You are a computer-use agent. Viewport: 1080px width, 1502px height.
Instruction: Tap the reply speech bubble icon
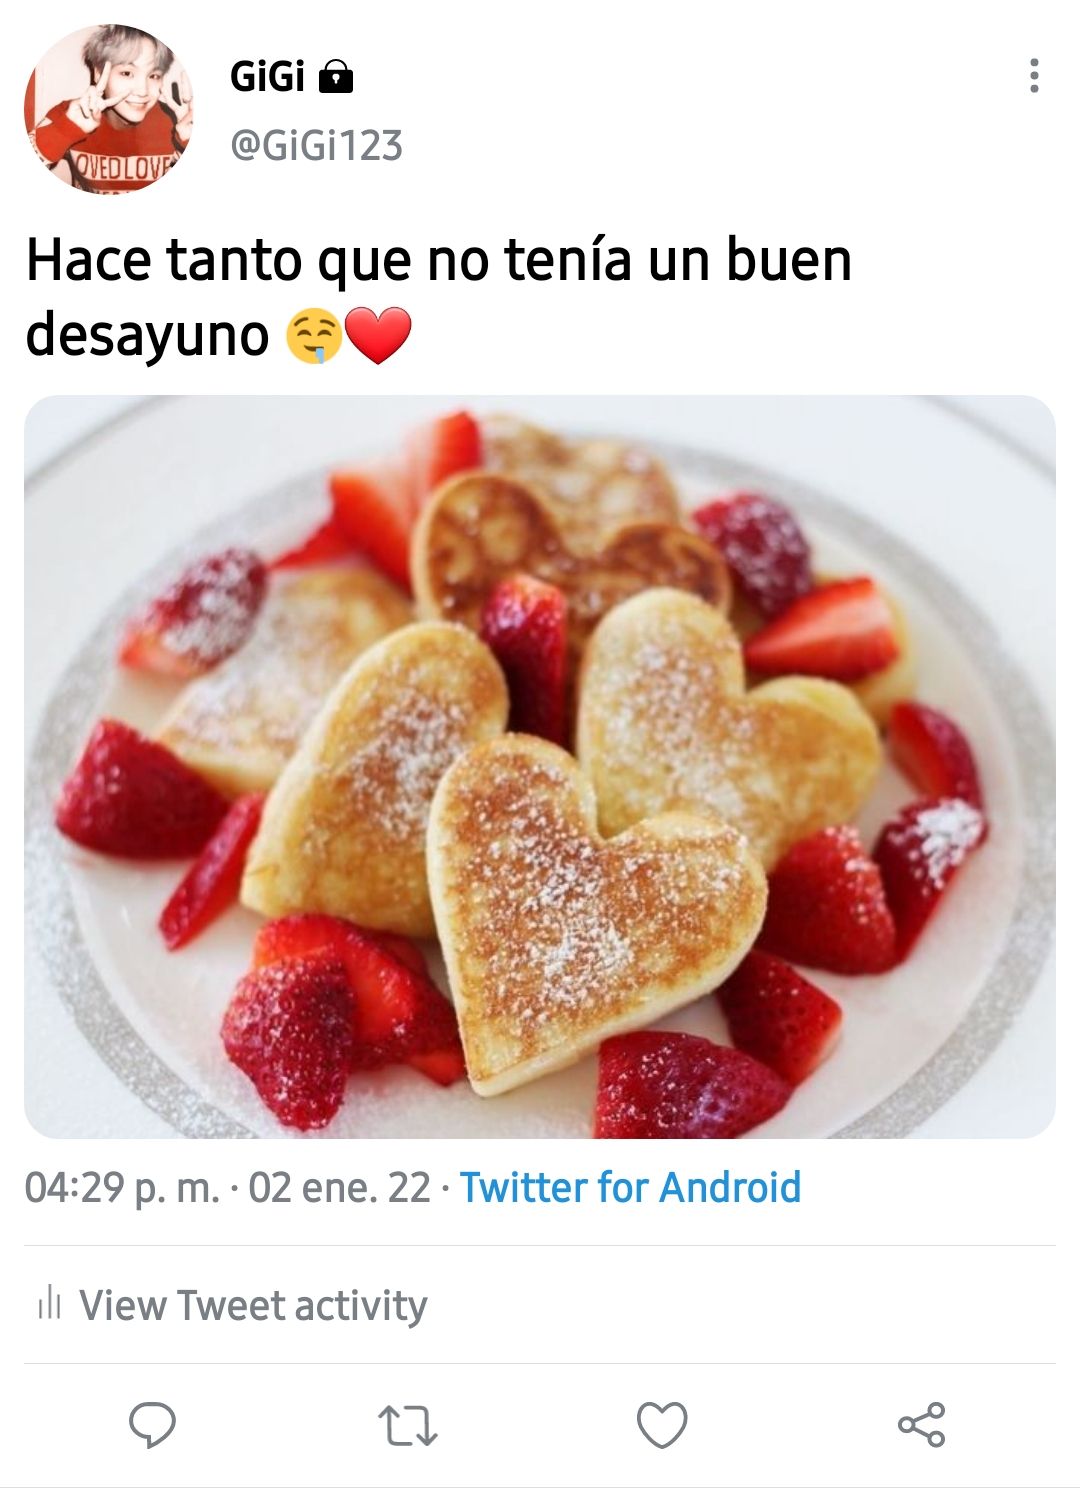[x=153, y=1425]
